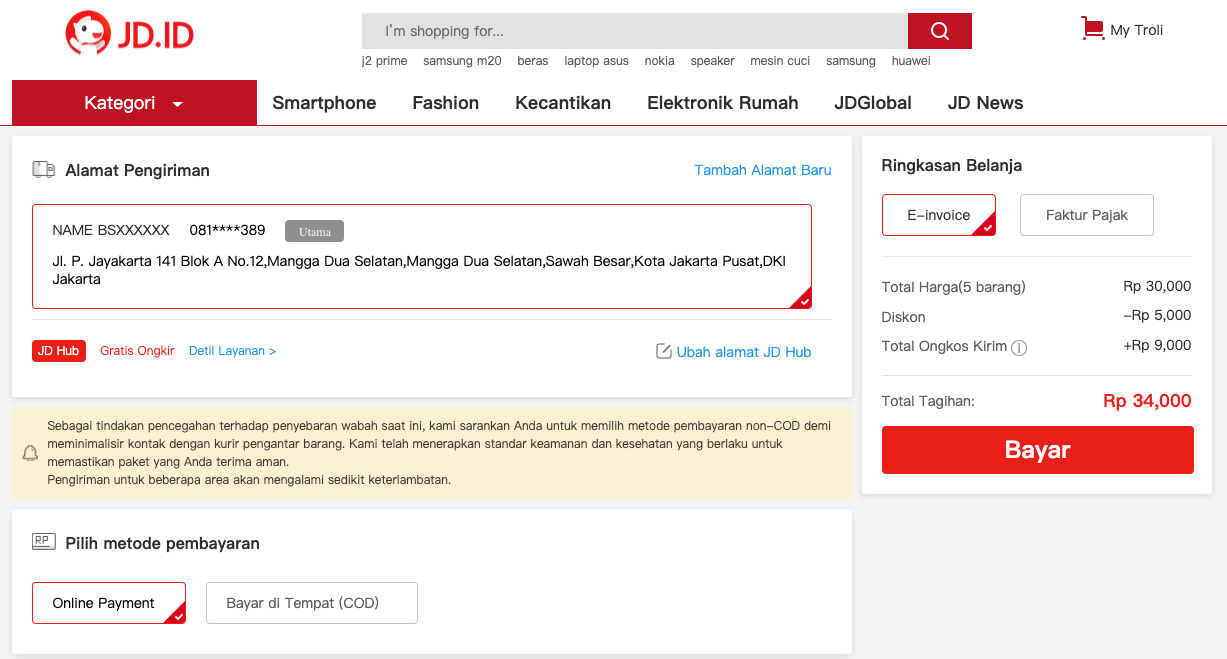The image size is (1227, 659).
Task: Choose Bayar di Tempat (COD) option
Action: click(x=311, y=603)
